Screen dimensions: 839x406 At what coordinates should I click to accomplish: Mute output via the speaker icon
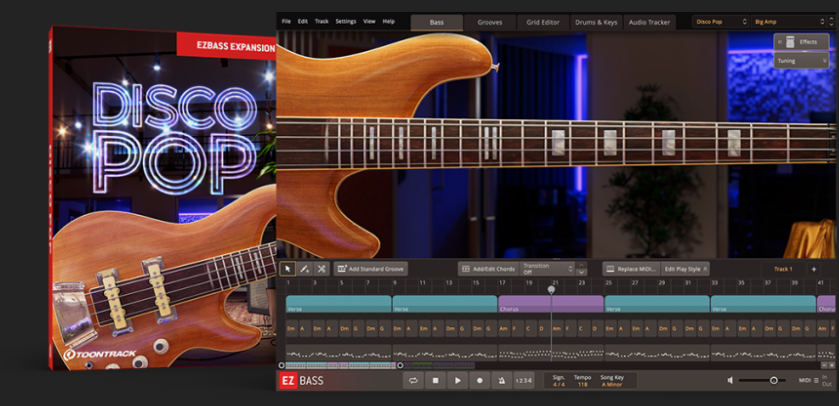tap(730, 380)
